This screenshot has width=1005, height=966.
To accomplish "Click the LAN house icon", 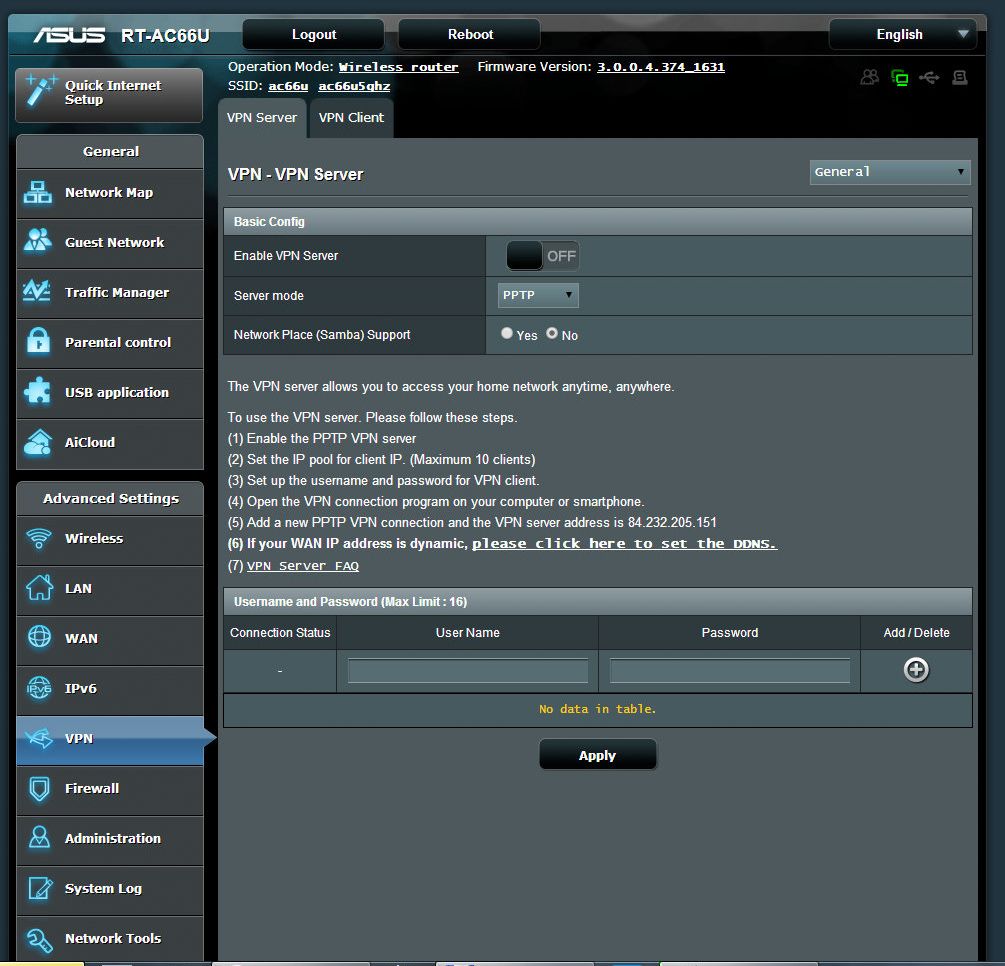I will 39,588.
